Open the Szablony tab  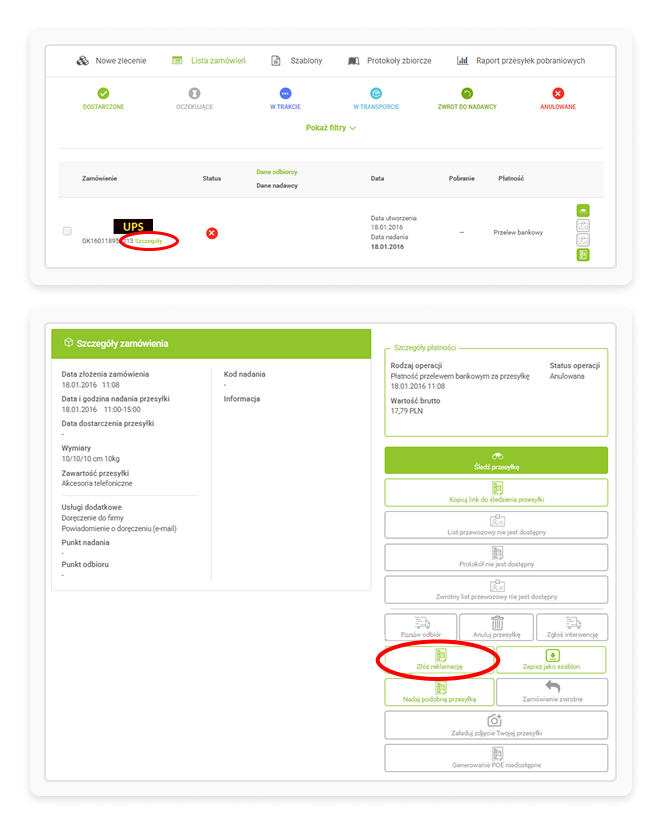(296, 61)
